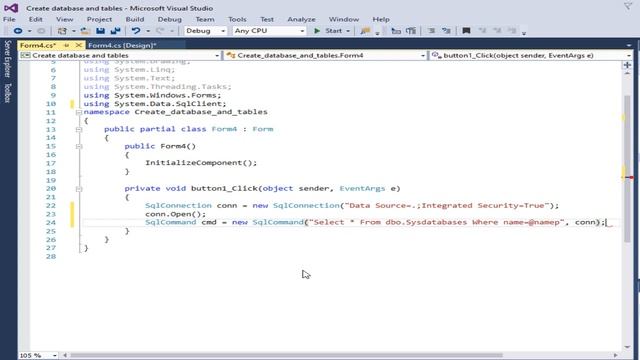Undo the last edit with the Undo icon

(136, 31)
